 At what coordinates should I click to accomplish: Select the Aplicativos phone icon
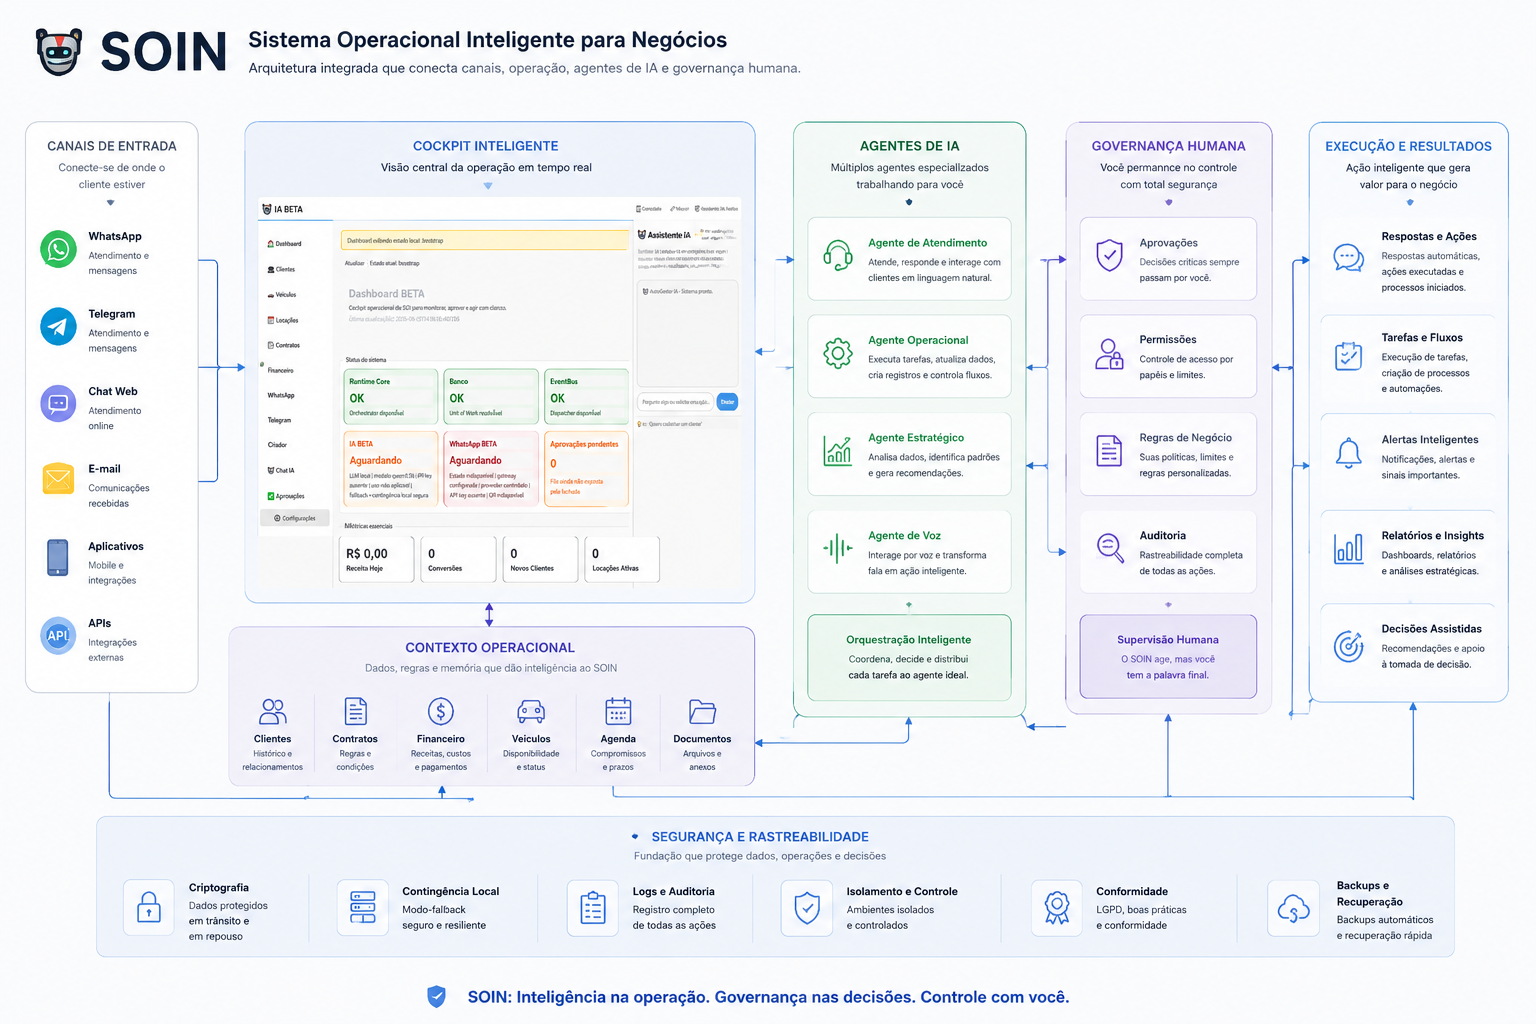58,558
